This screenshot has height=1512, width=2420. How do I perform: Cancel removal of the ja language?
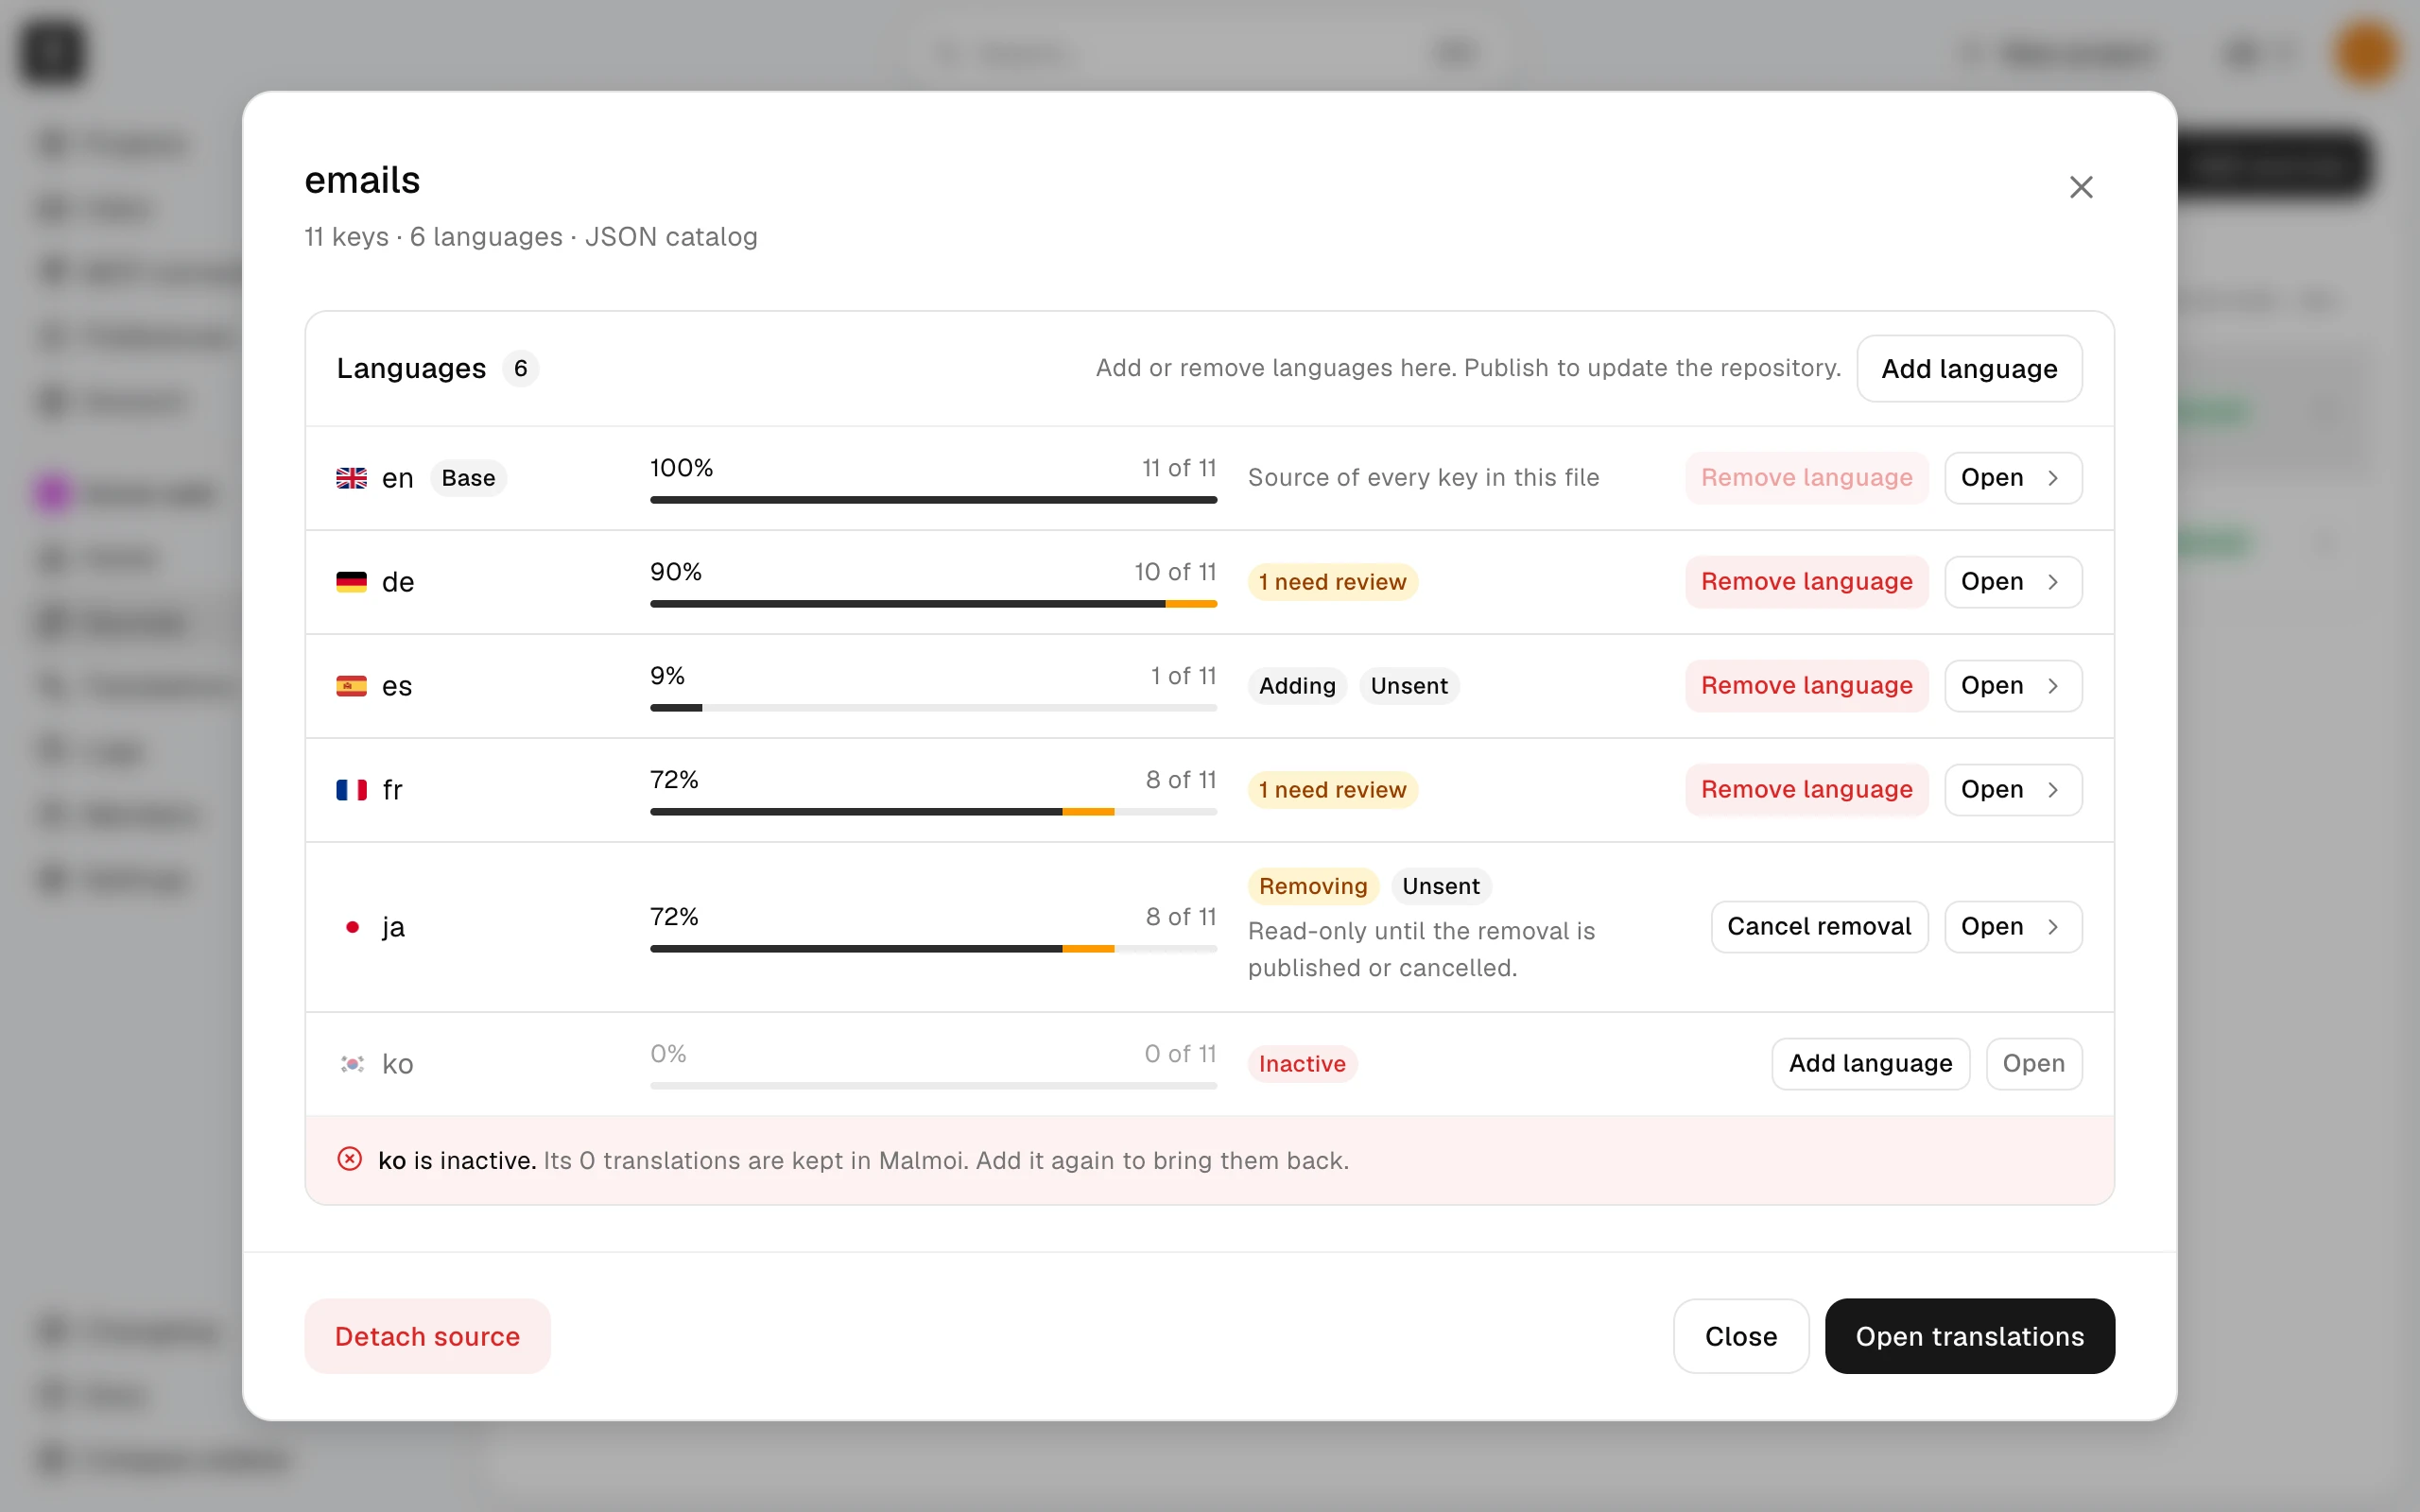tap(1819, 927)
